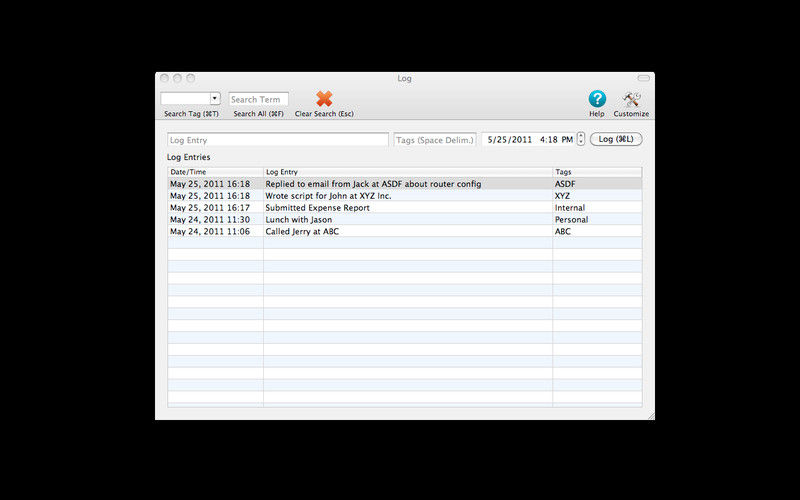Screen dimensions: 800x500
Task: Clear the search with the red X icon
Action: pos(324,98)
